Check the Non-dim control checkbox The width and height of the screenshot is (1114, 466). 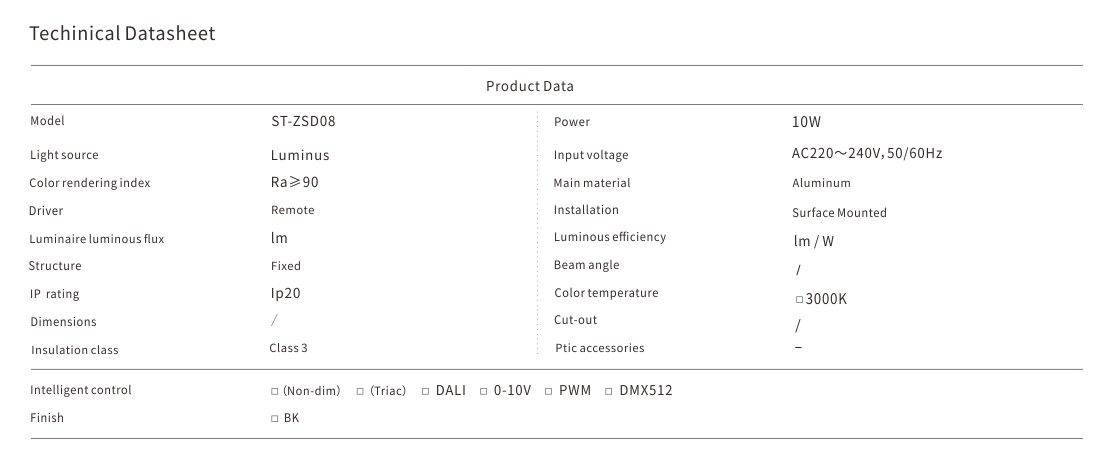pos(274,391)
